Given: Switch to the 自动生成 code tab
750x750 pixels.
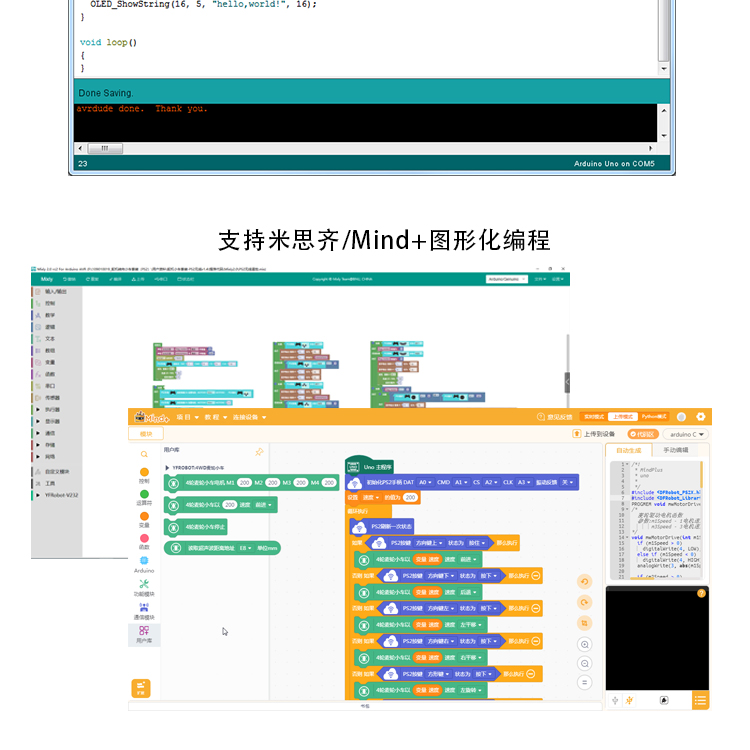Looking at the screenshot, I should [629, 450].
